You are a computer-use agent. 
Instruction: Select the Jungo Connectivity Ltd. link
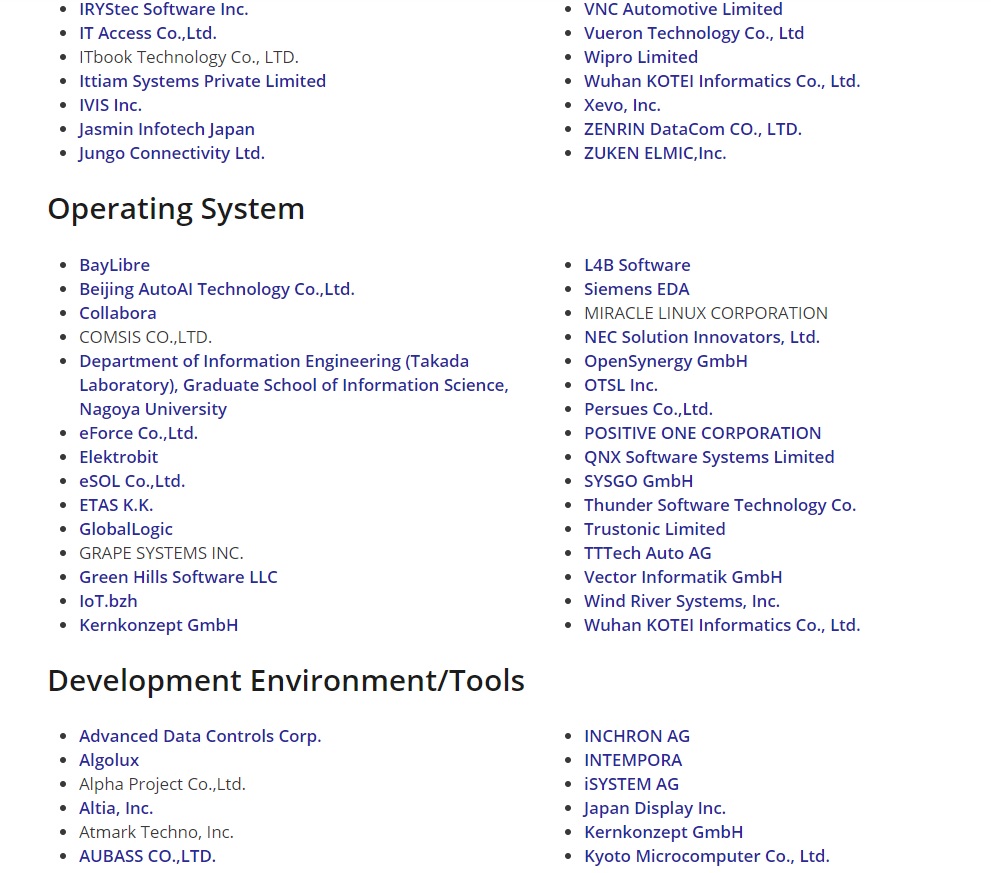coord(171,153)
